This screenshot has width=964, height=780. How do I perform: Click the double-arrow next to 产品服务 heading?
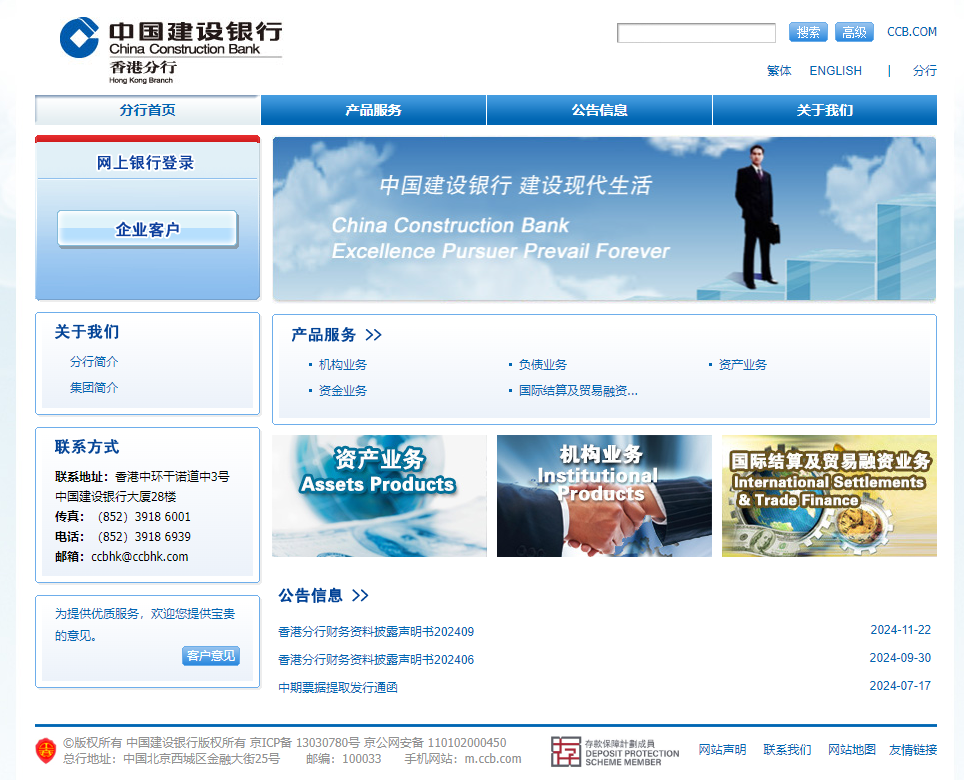[x=373, y=335]
